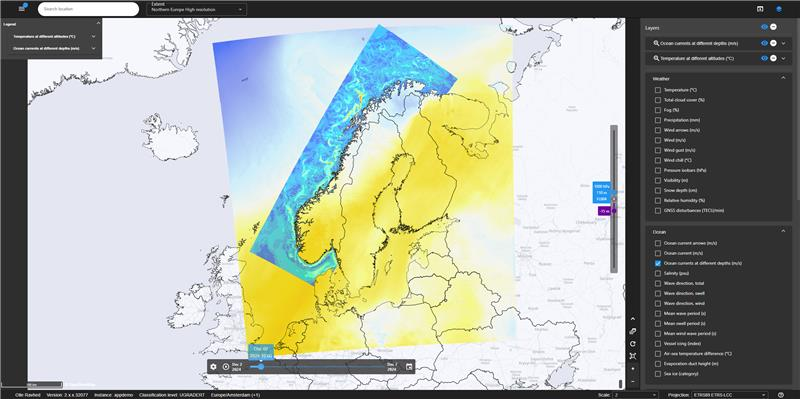Expand Ocean currents at different depths legend

[93, 48]
